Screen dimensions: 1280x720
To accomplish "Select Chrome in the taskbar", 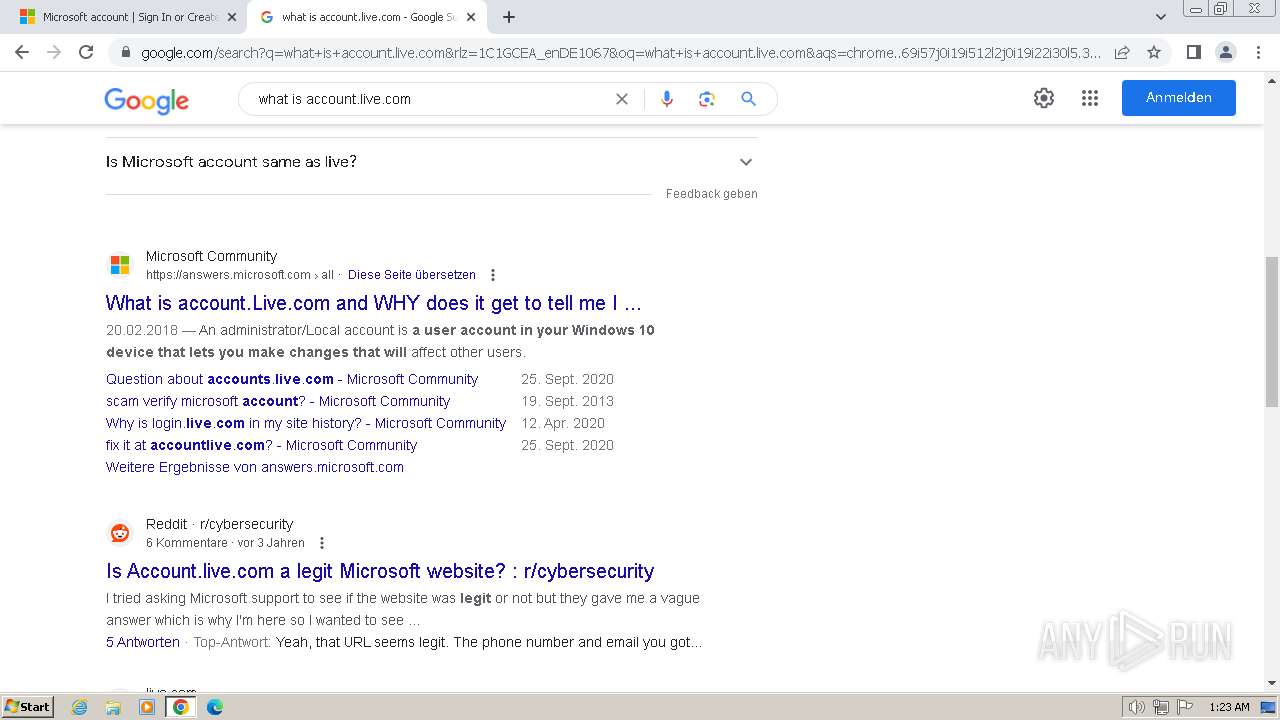I will point(180,707).
